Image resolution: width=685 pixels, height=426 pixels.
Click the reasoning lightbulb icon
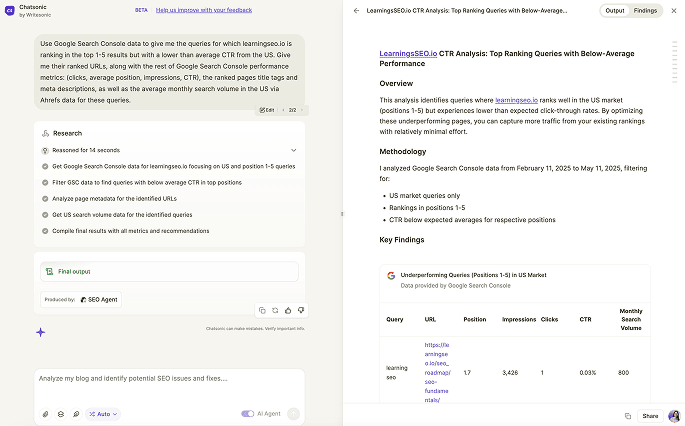pos(45,150)
